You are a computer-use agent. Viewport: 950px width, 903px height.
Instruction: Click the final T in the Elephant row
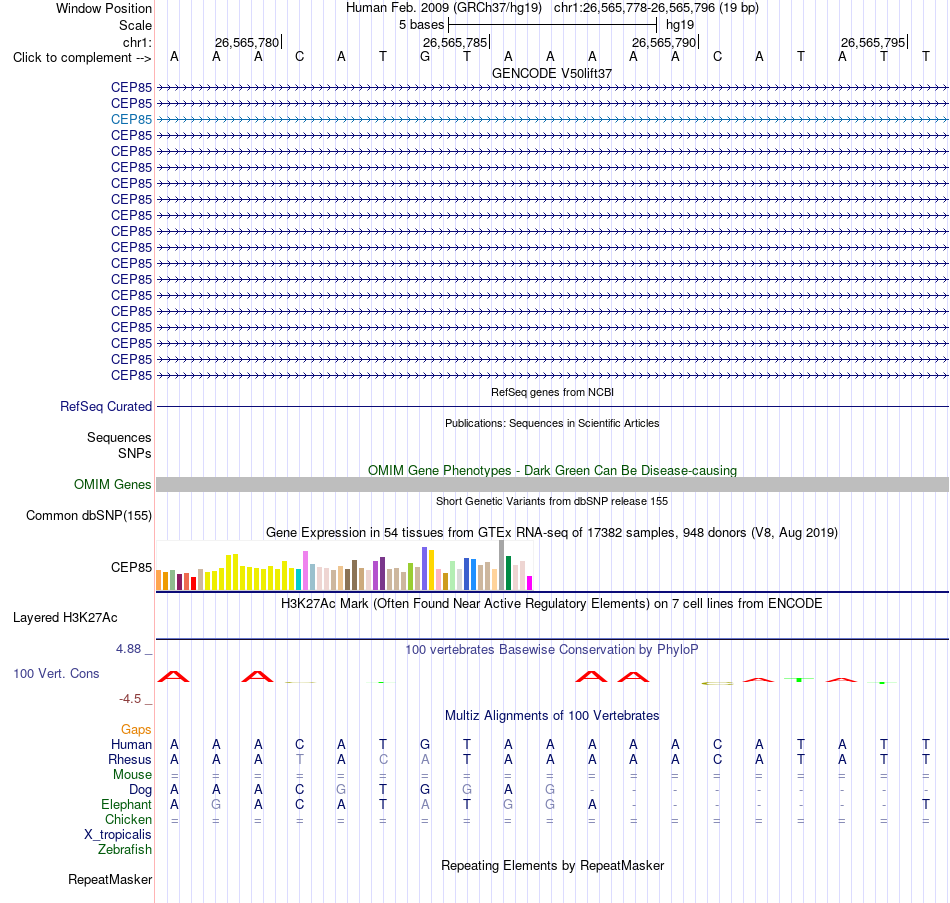pyautogui.click(x=926, y=804)
